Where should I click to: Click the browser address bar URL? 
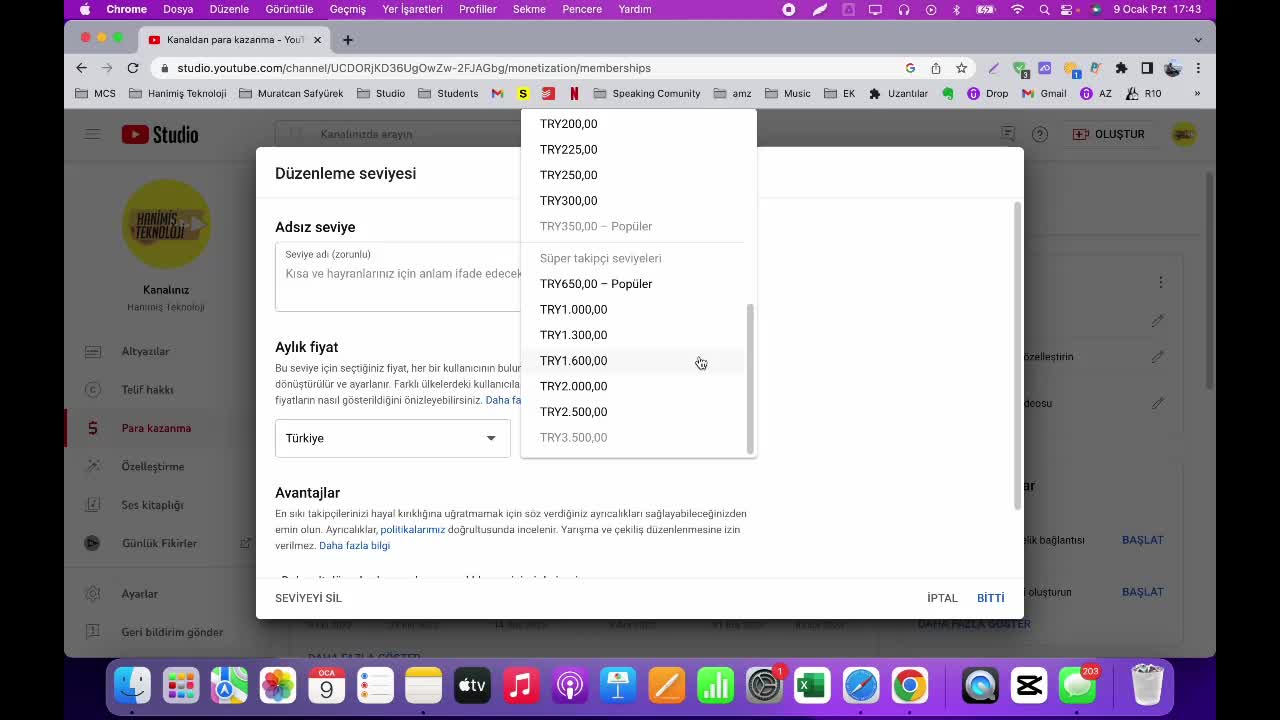coord(414,68)
